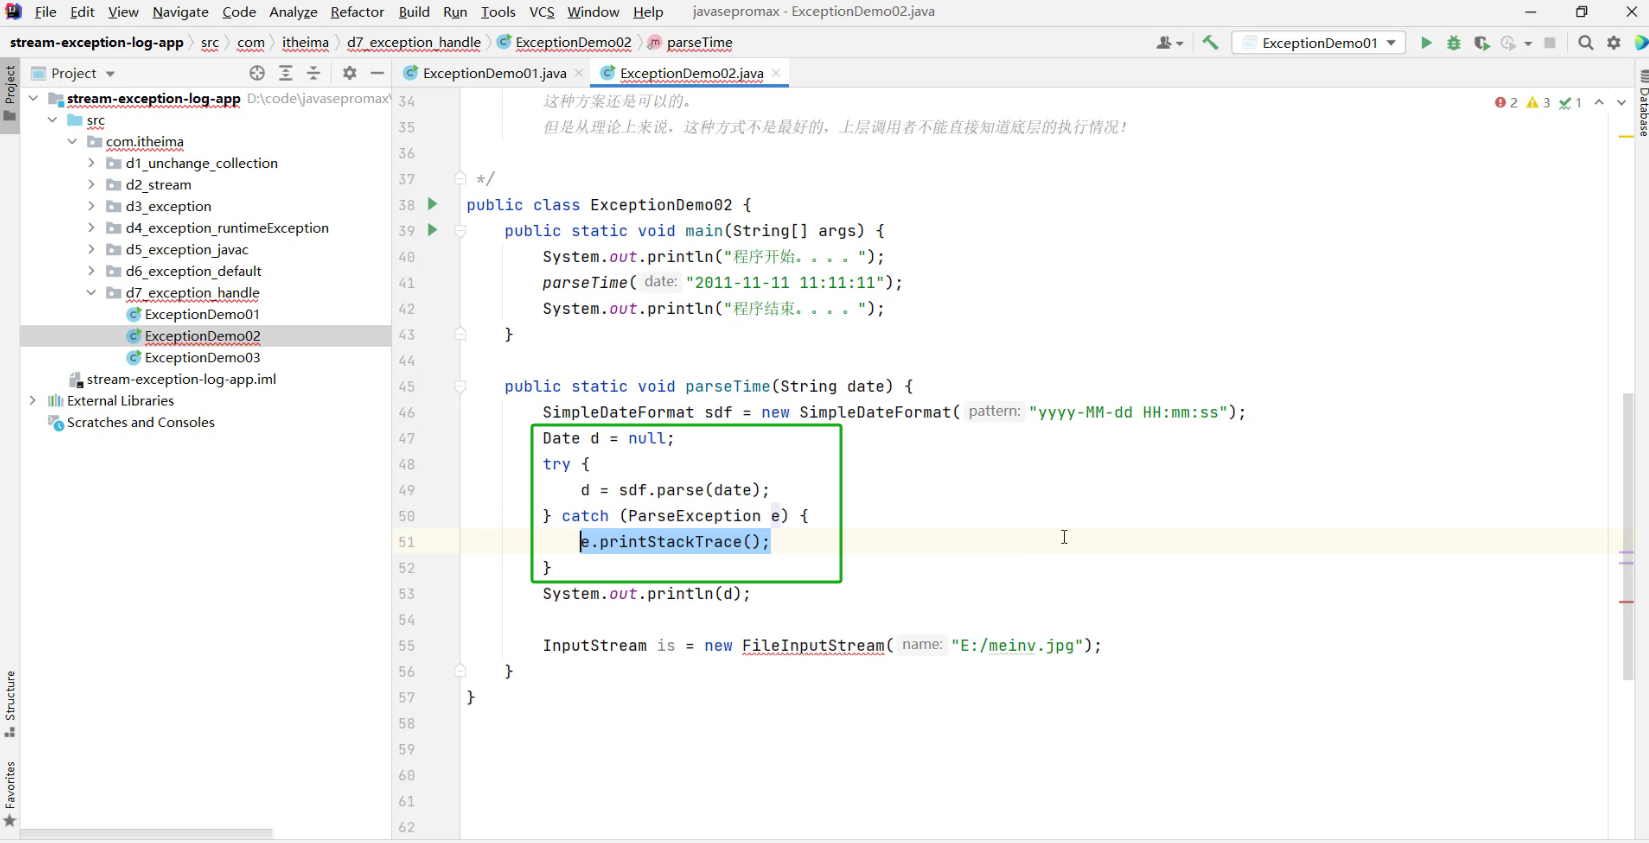Open the Favorites tool window tab
Image resolution: width=1649 pixels, height=843 pixels.
coord(10,794)
